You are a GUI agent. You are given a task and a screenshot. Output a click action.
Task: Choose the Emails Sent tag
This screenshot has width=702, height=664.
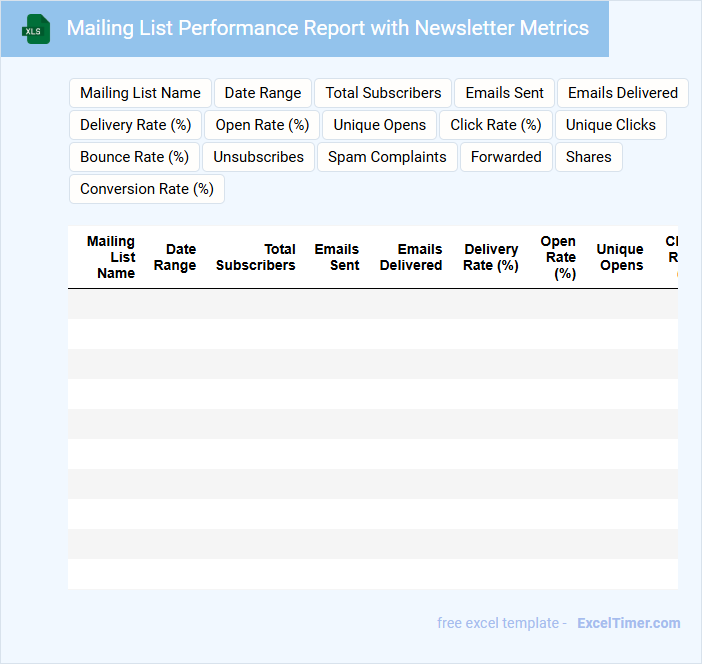click(x=504, y=93)
